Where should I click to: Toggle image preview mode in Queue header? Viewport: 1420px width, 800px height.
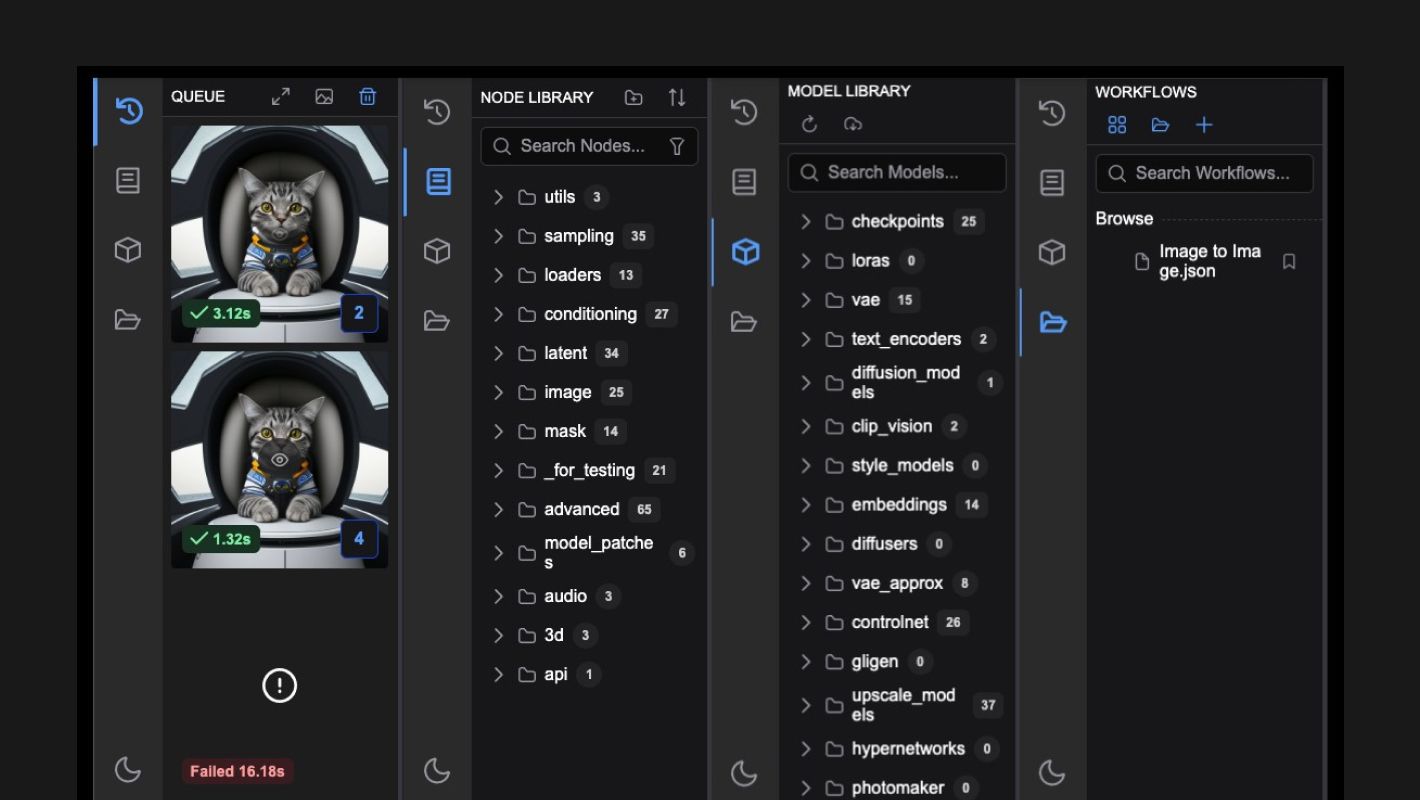[x=324, y=97]
